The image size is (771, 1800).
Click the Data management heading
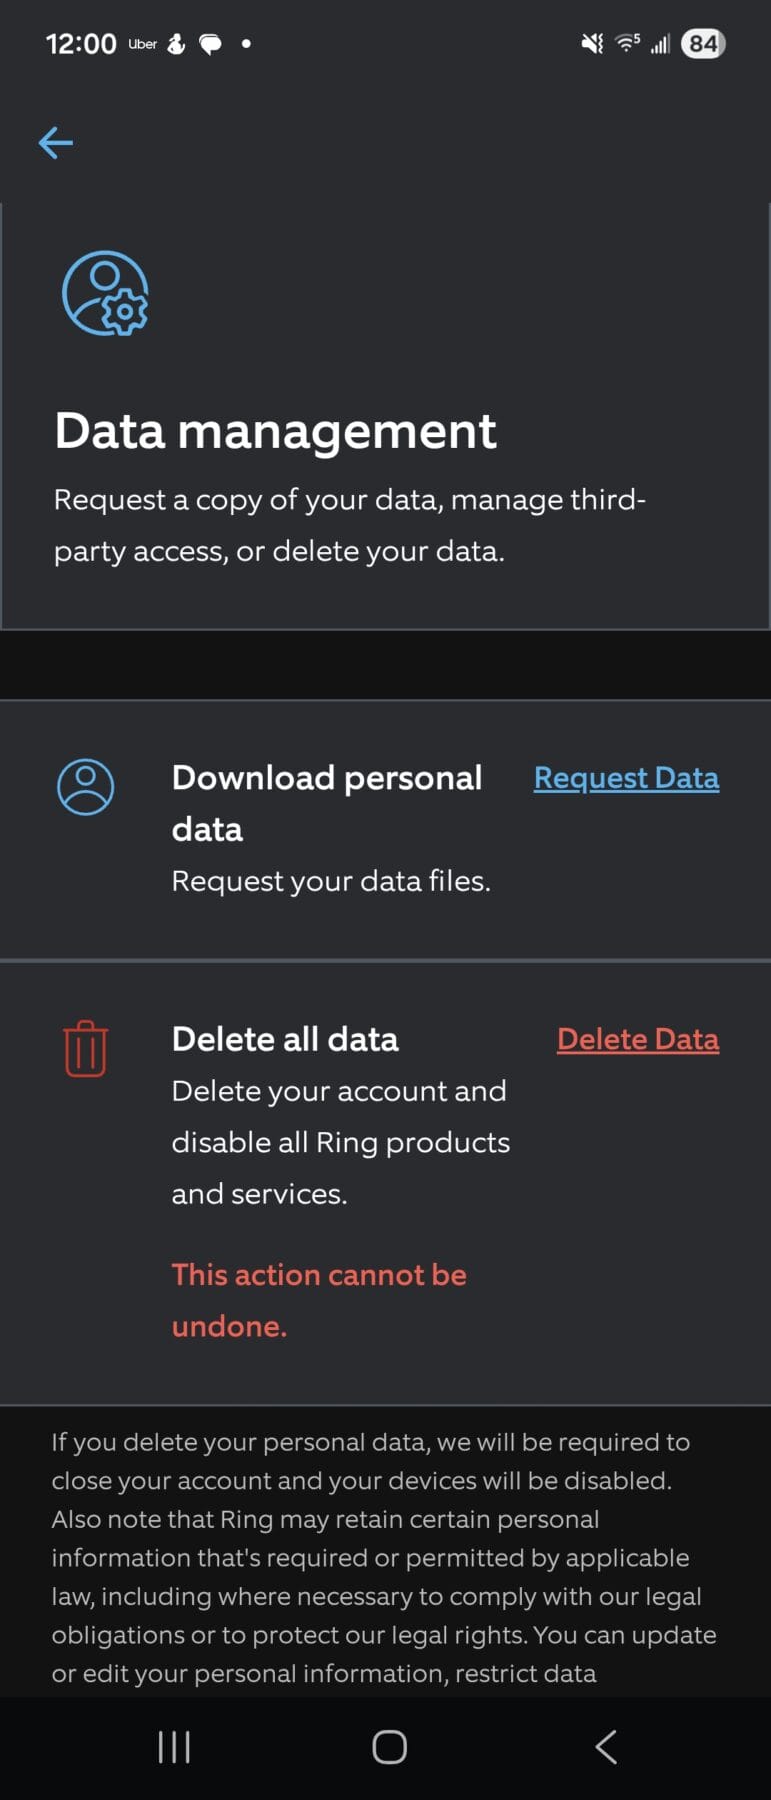coord(275,431)
